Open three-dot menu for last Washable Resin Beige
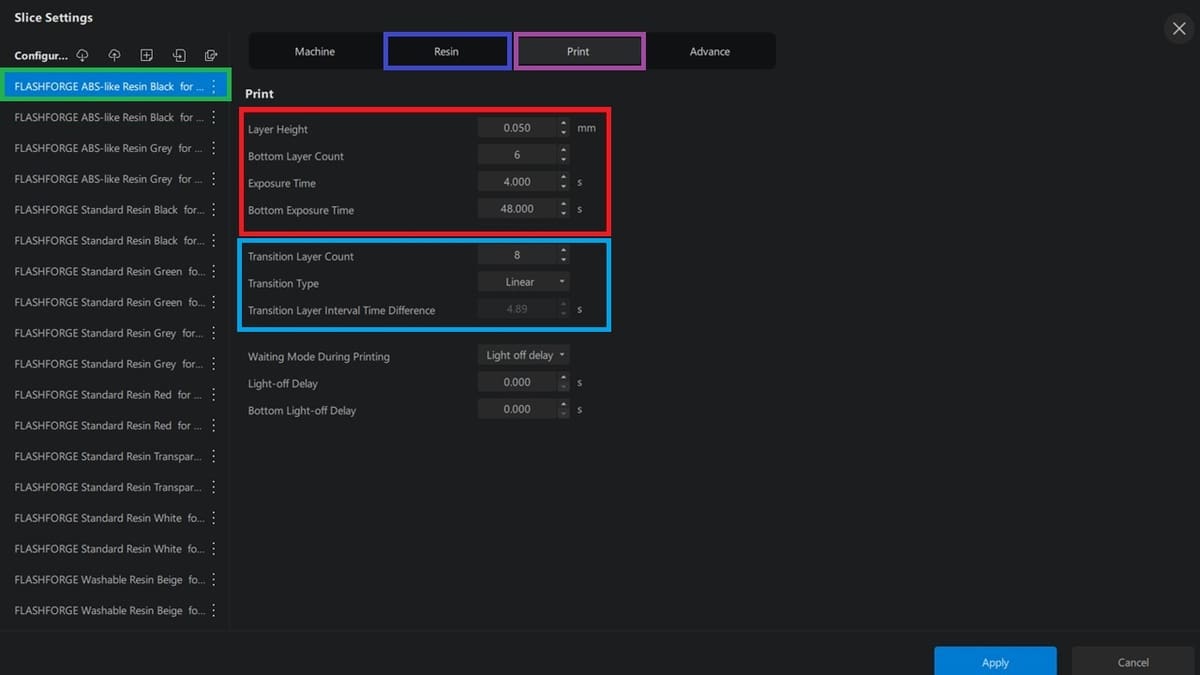Viewport: 1200px width, 675px height. pyautogui.click(x=213, y=610)
